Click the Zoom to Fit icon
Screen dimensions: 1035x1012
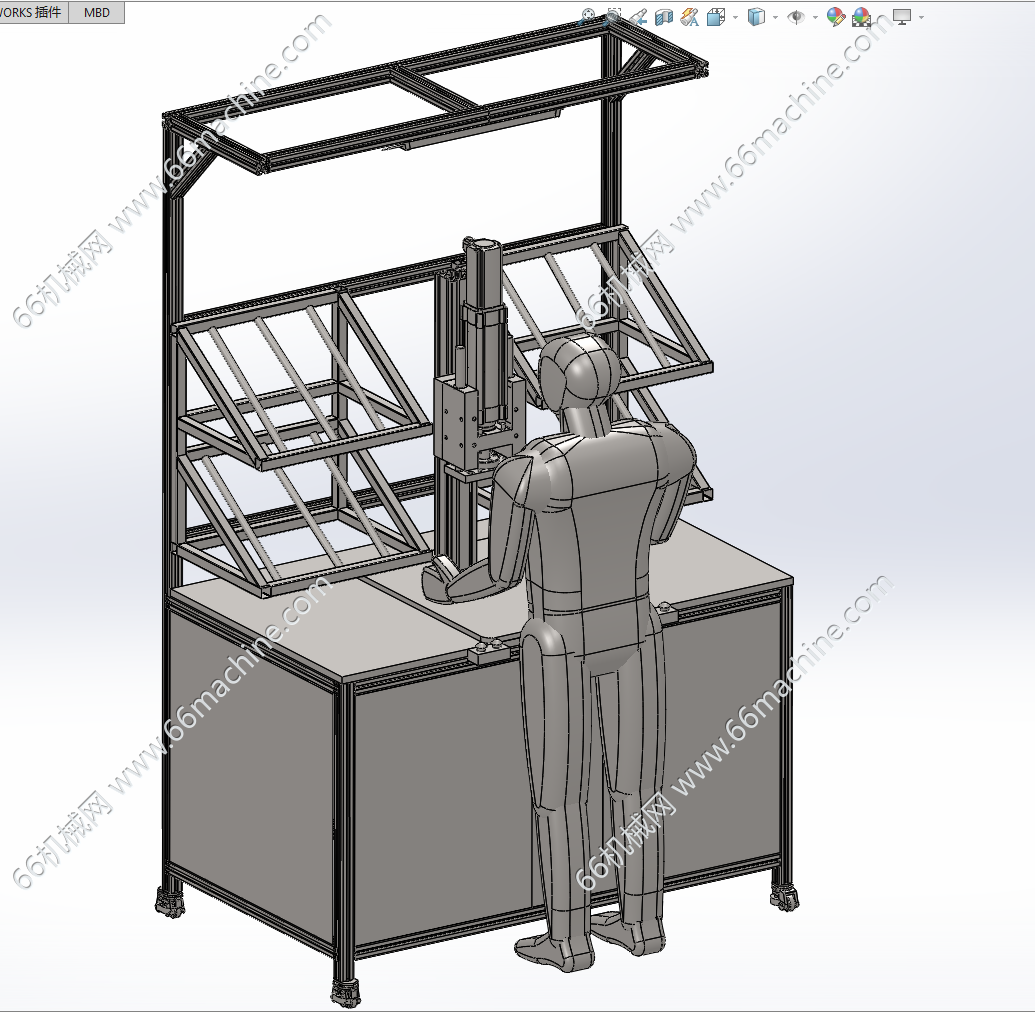click(x=588, y=17)
